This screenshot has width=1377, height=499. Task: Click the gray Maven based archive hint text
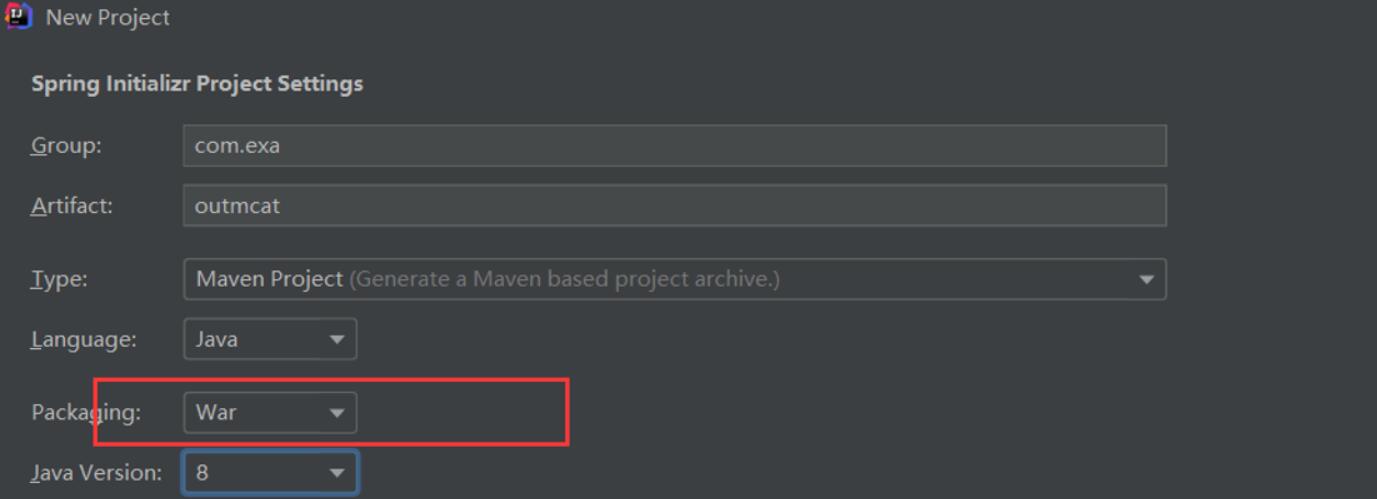coord(565,280)
